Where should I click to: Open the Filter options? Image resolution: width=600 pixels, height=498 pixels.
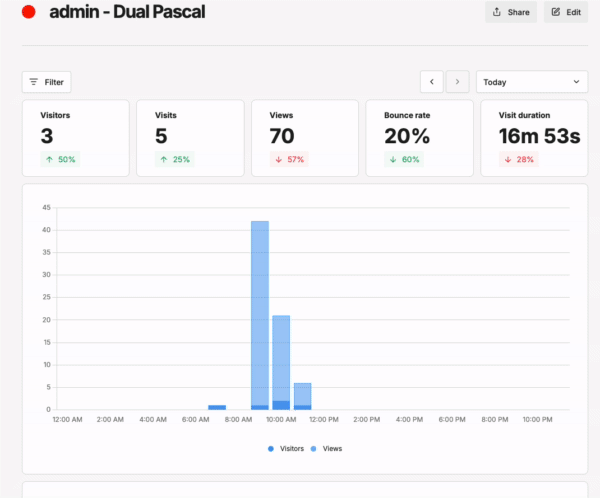click(x=46, y=82)
